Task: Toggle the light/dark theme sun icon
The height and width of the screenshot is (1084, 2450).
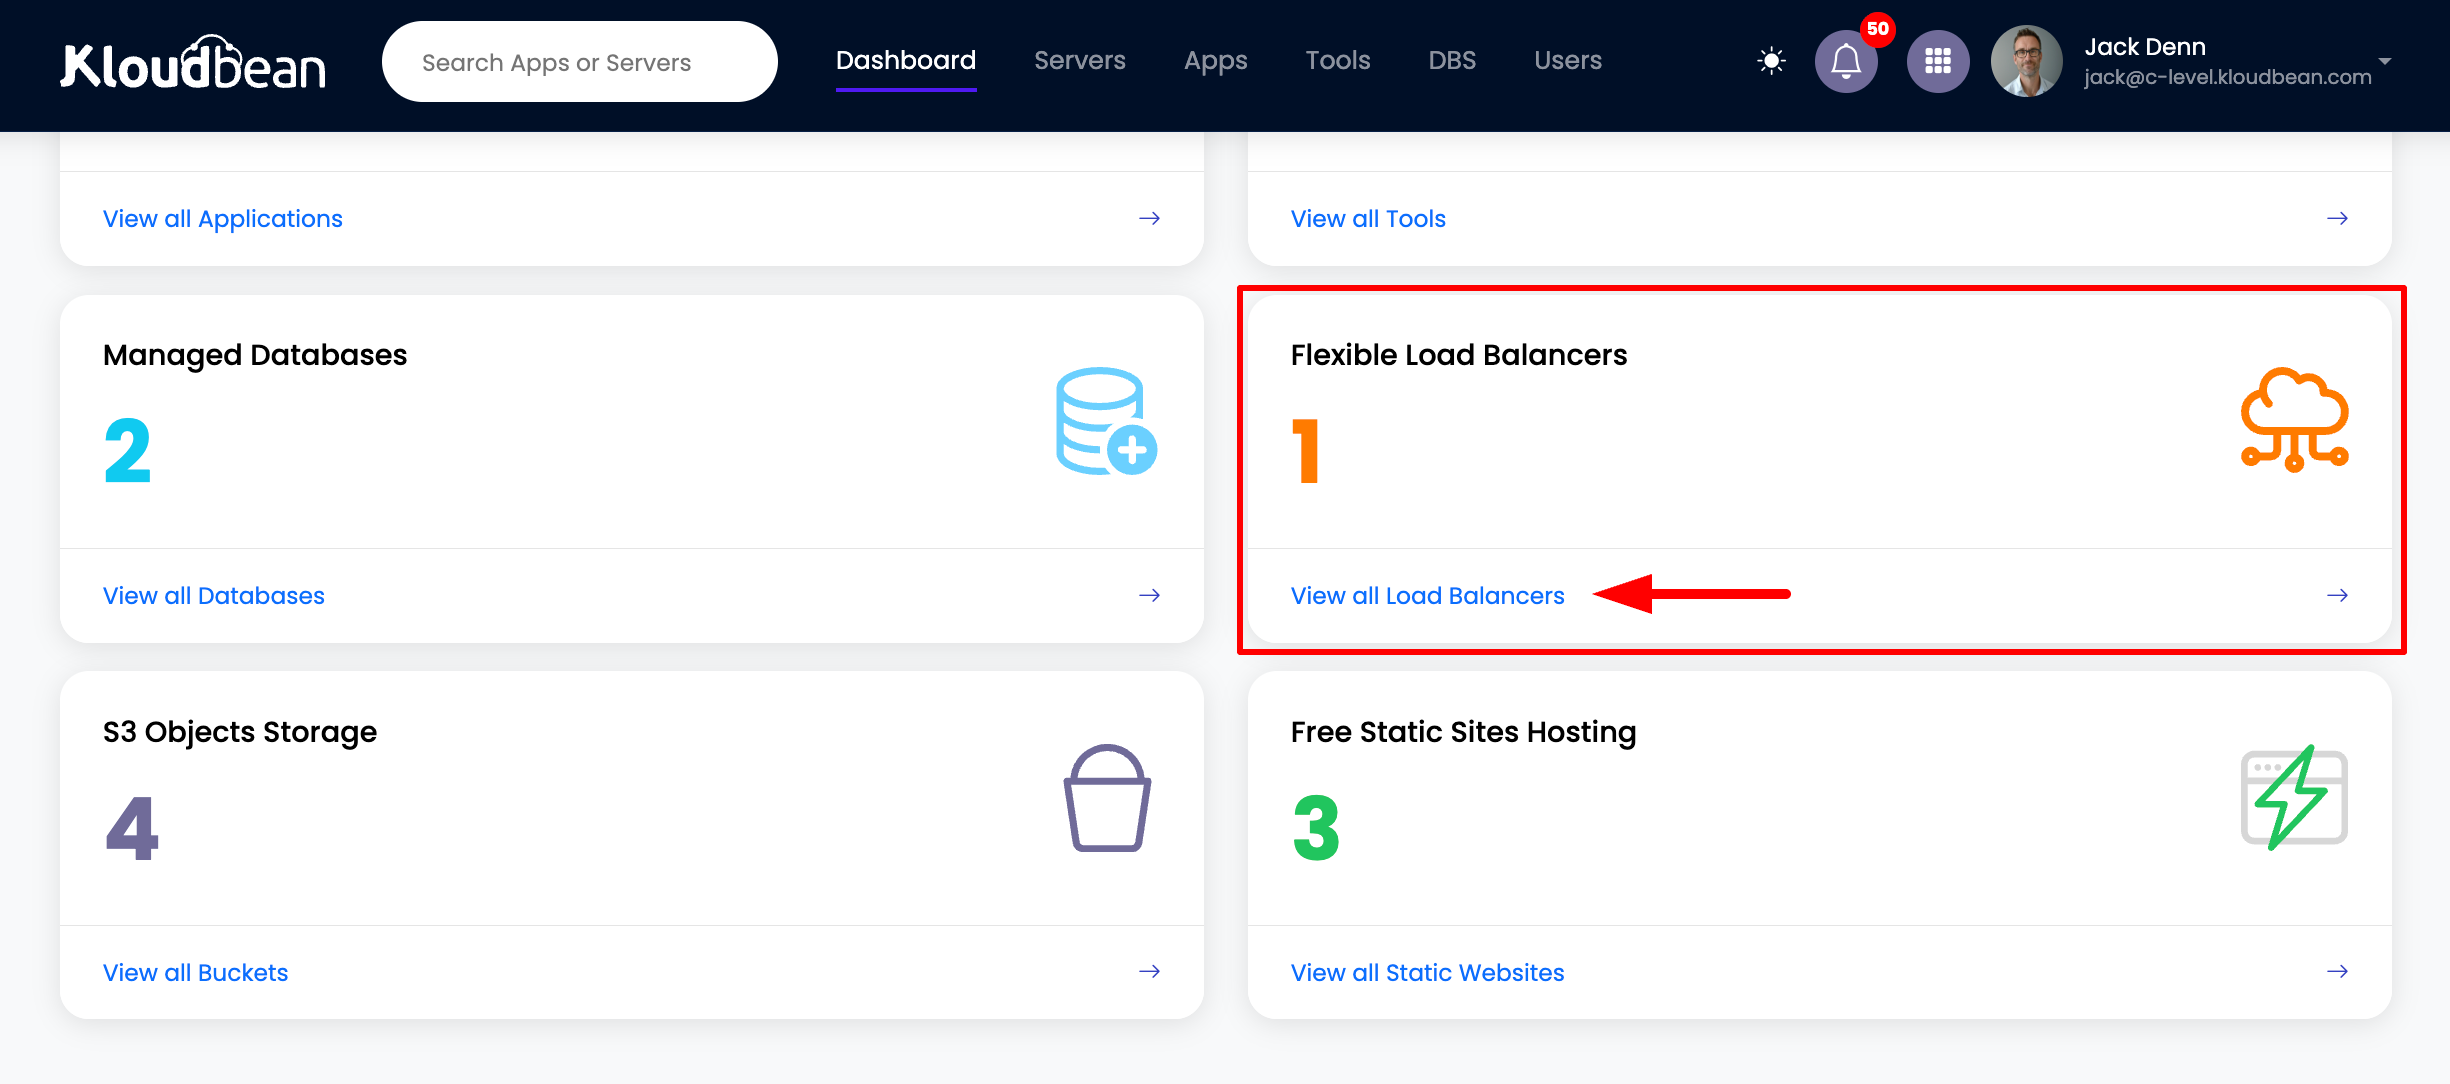Action: tap(1771, 61)
